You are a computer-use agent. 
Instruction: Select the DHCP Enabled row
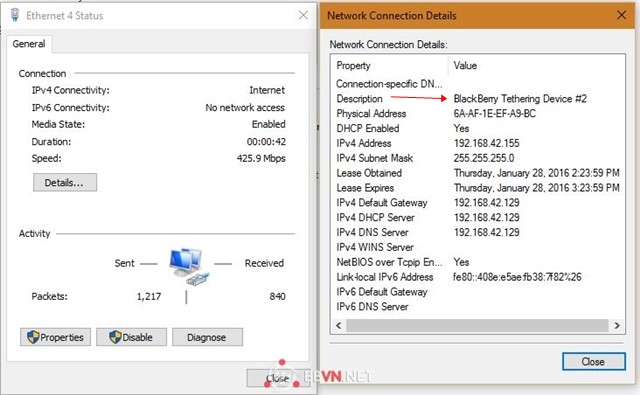477,128
